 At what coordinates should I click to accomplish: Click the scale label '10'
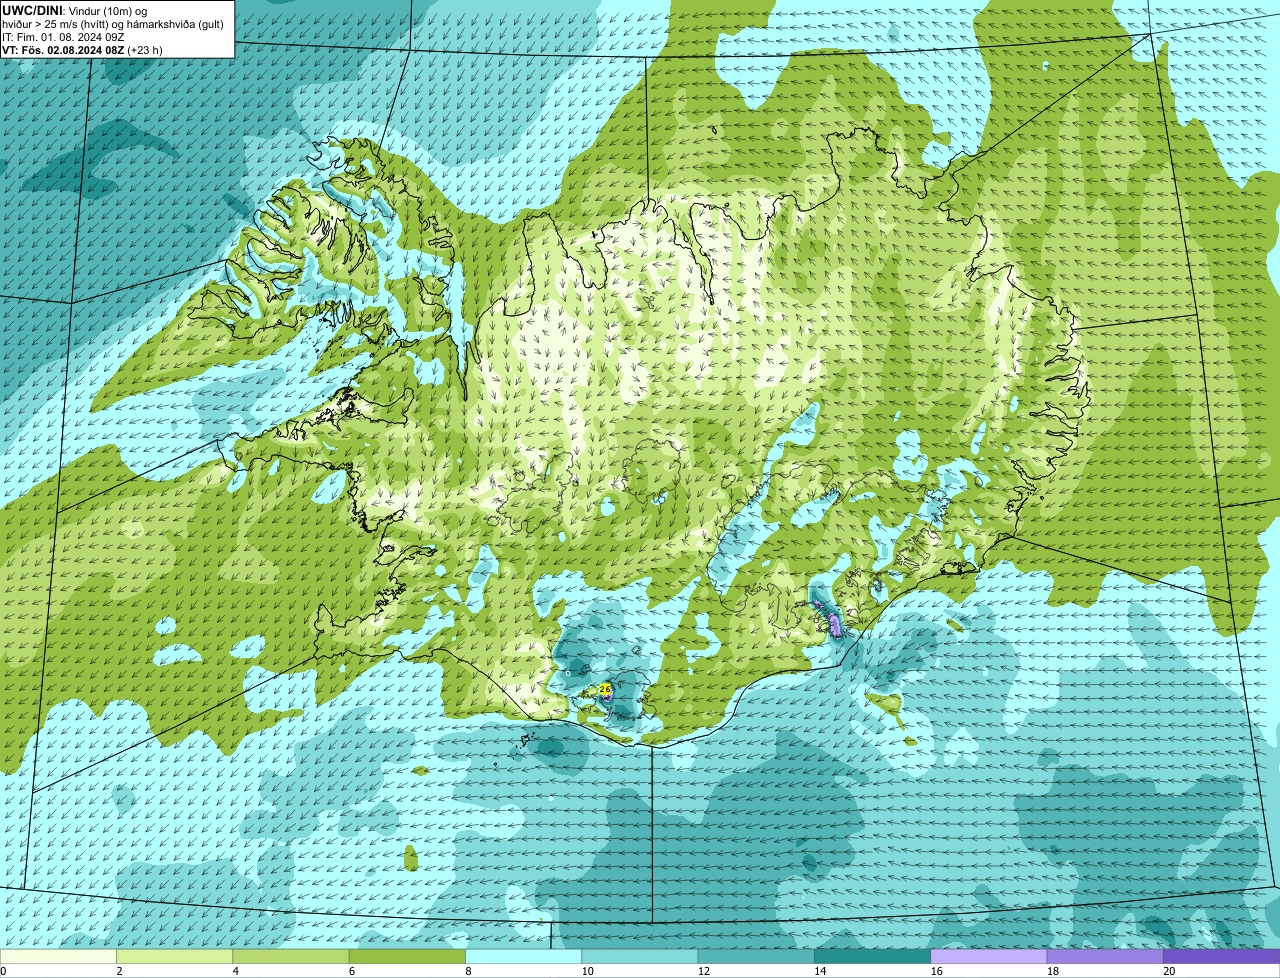tap(587, 971)
